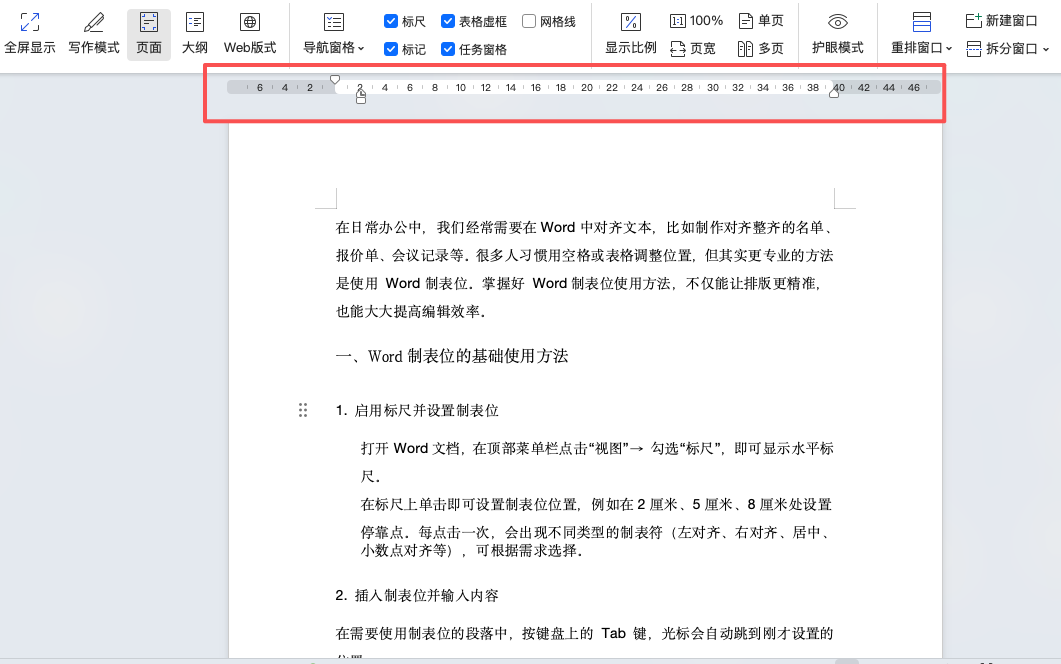Image resolution: width=1061 pixels, height=664 pixels.
Task: Expand the navigation pane dropdown
Action: [334, 48]
